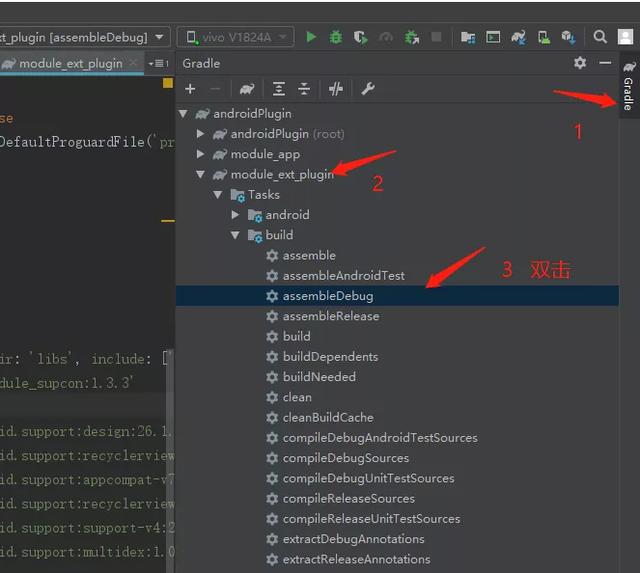Start debugging with the green bug icon
Viewport: 640px width, 573px height.
(x=336, y=37)
